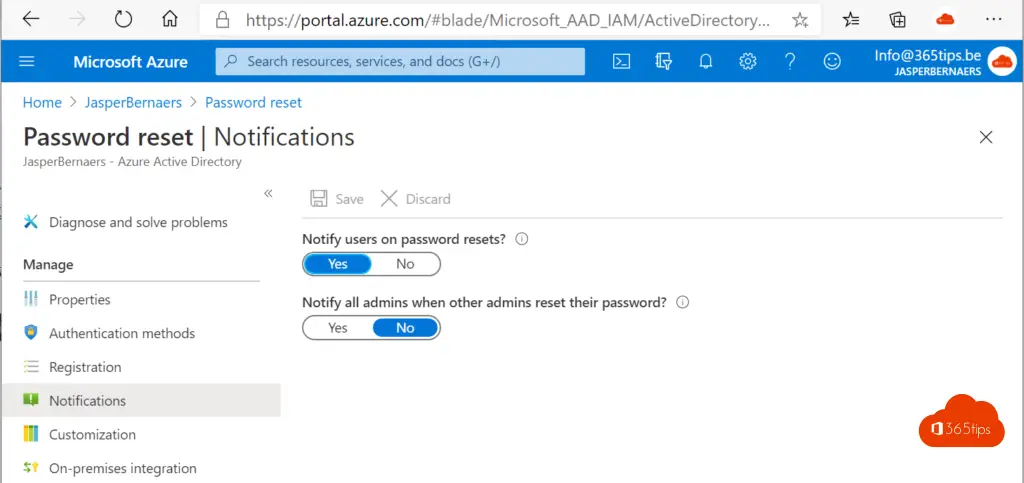
Task: Open the feedback smiley icon
Action: tap(832, 61)
